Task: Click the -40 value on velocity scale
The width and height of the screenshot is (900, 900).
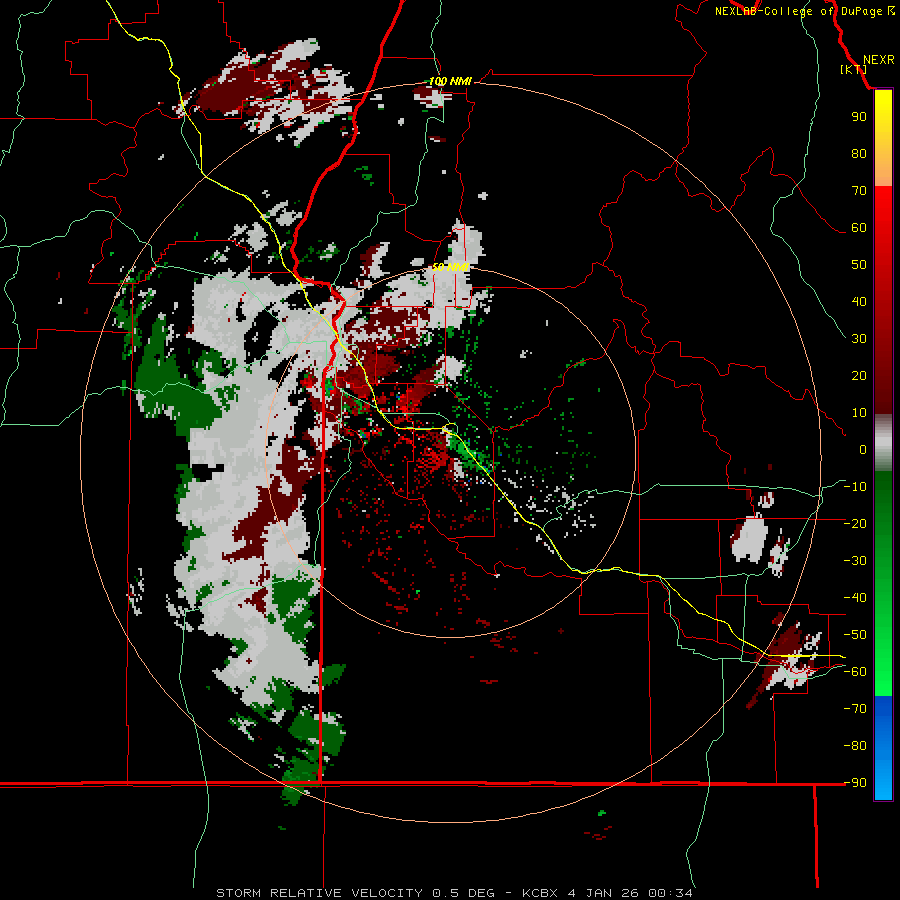Action: [x=855, y=598]
